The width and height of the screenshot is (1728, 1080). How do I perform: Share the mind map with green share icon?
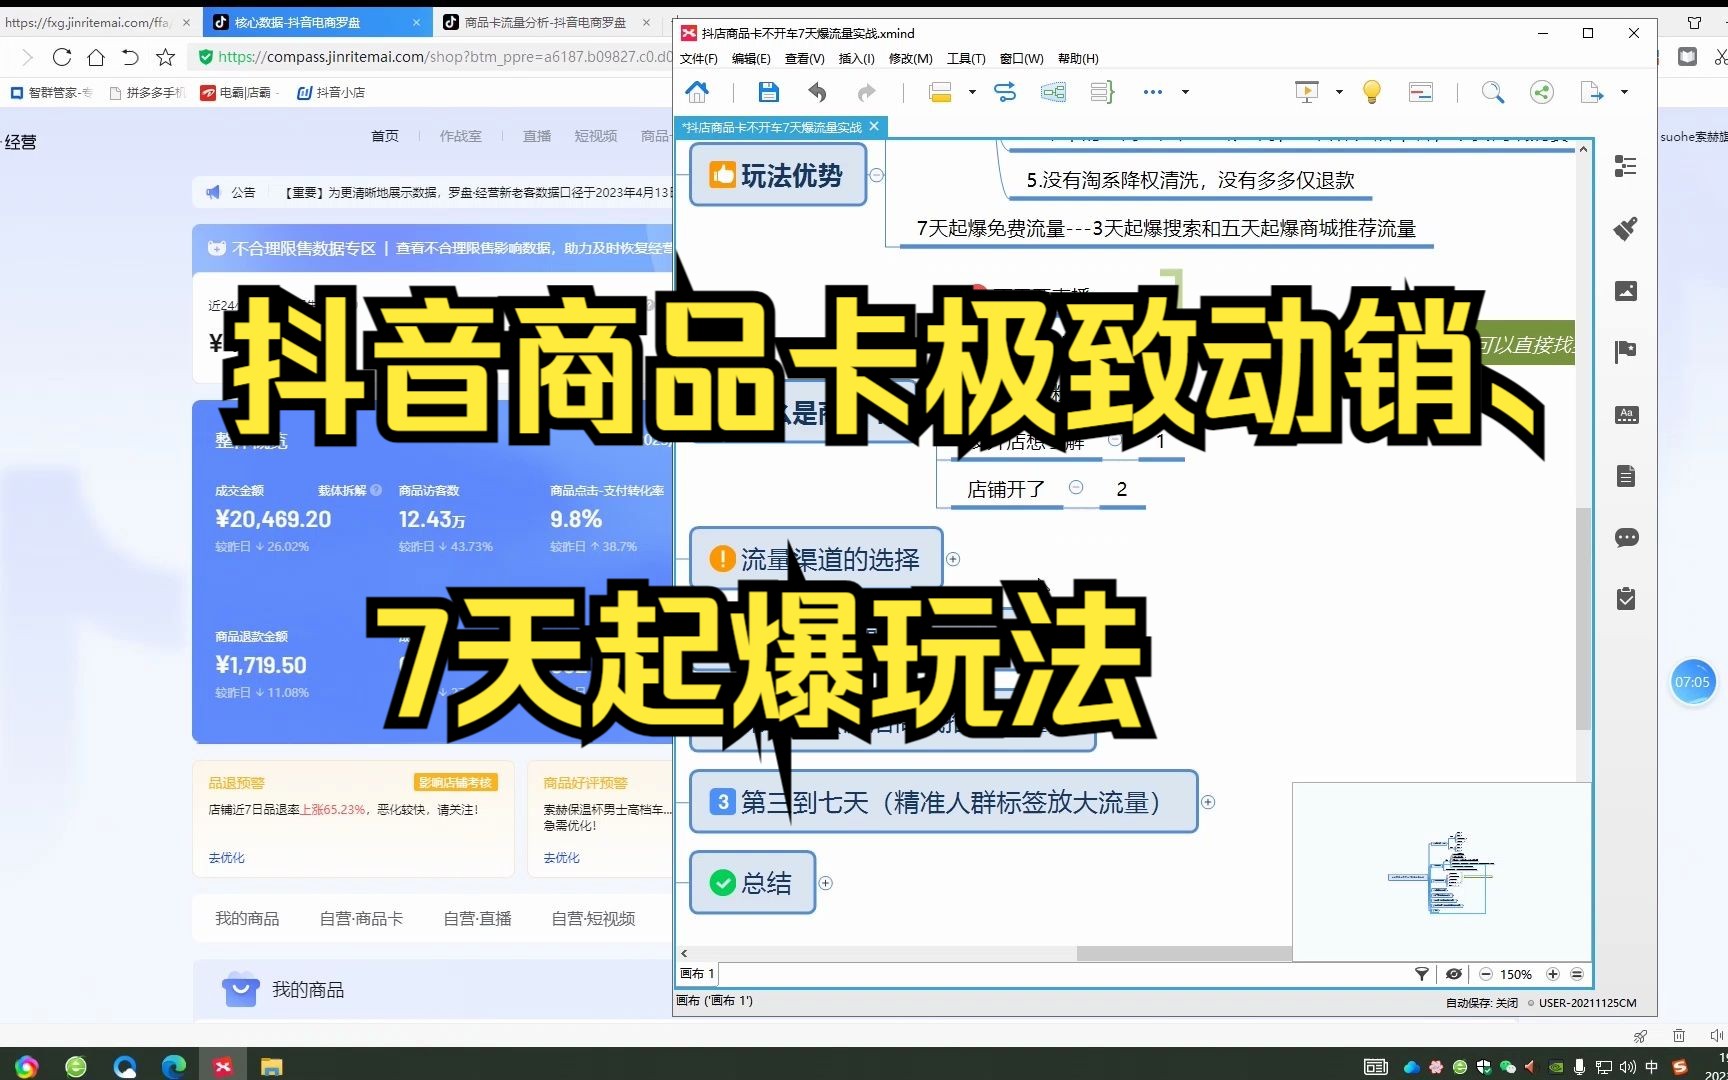click(1542, 92)
